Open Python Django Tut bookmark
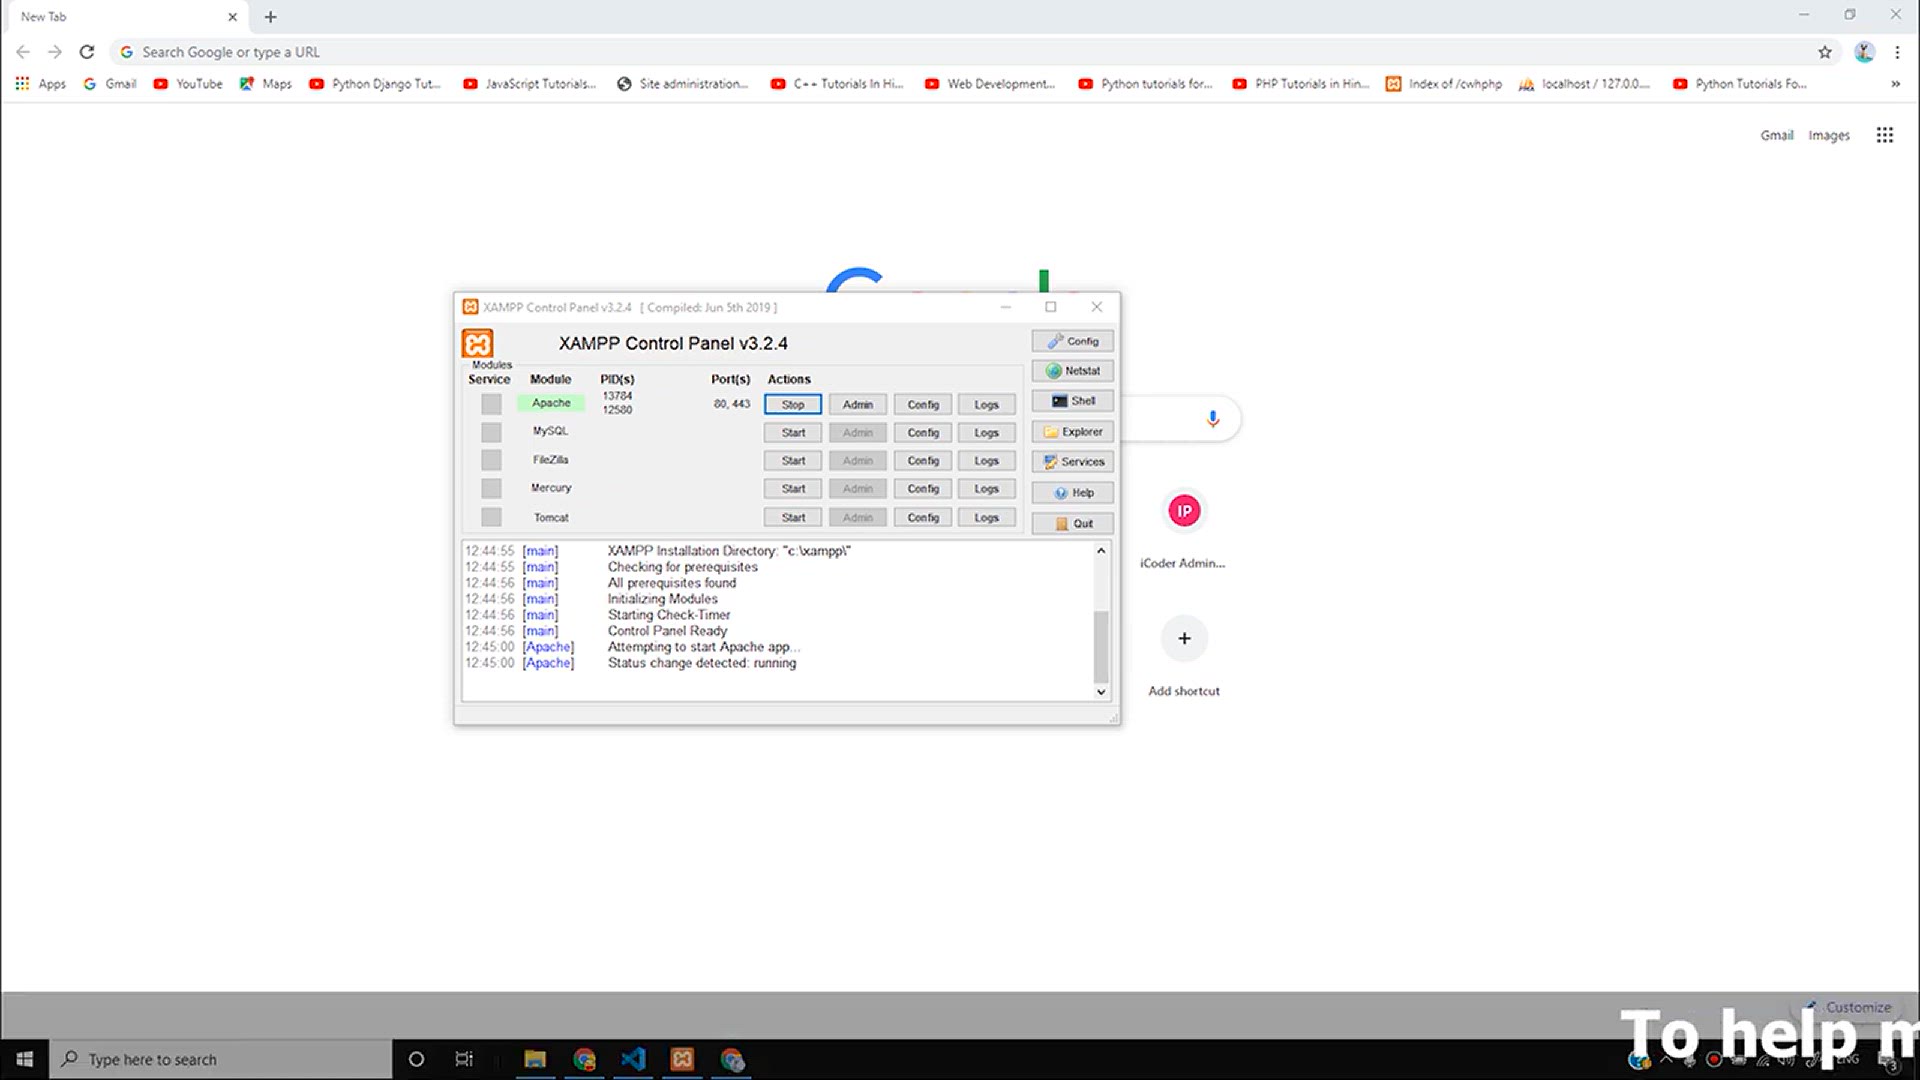 click(375, 84)
